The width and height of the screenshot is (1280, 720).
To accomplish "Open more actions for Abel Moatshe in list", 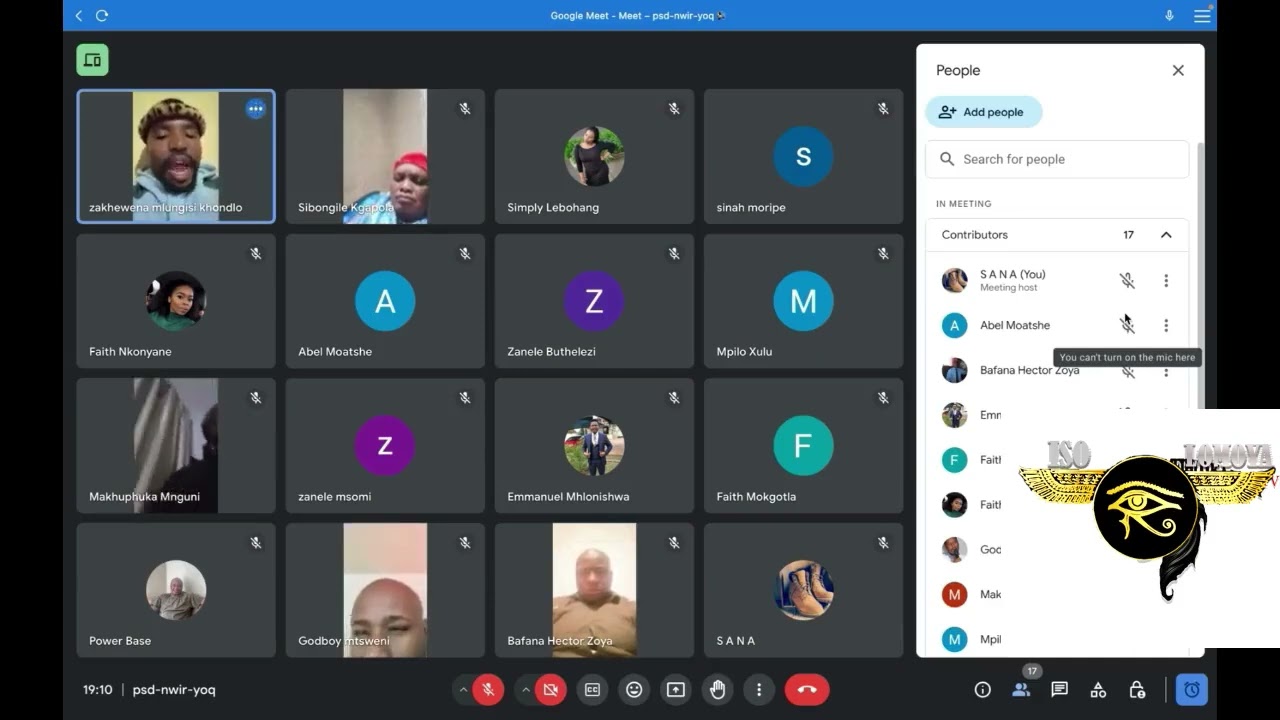I will (x=1166, y=325).
